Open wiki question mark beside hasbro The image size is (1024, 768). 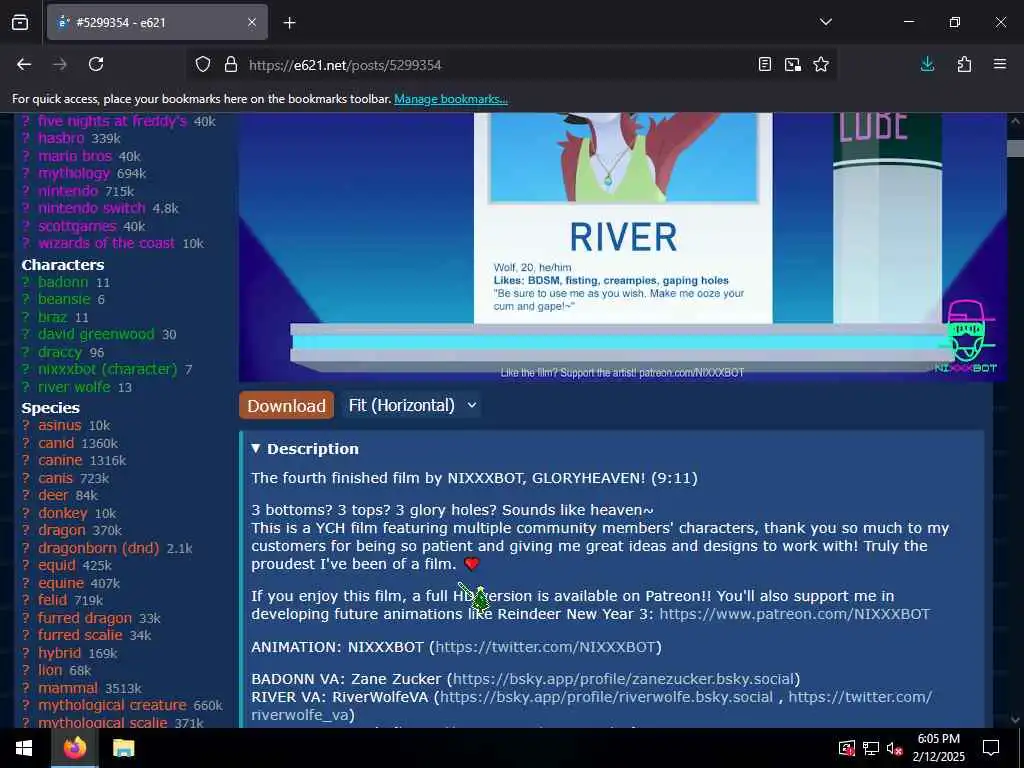[26, 138]
